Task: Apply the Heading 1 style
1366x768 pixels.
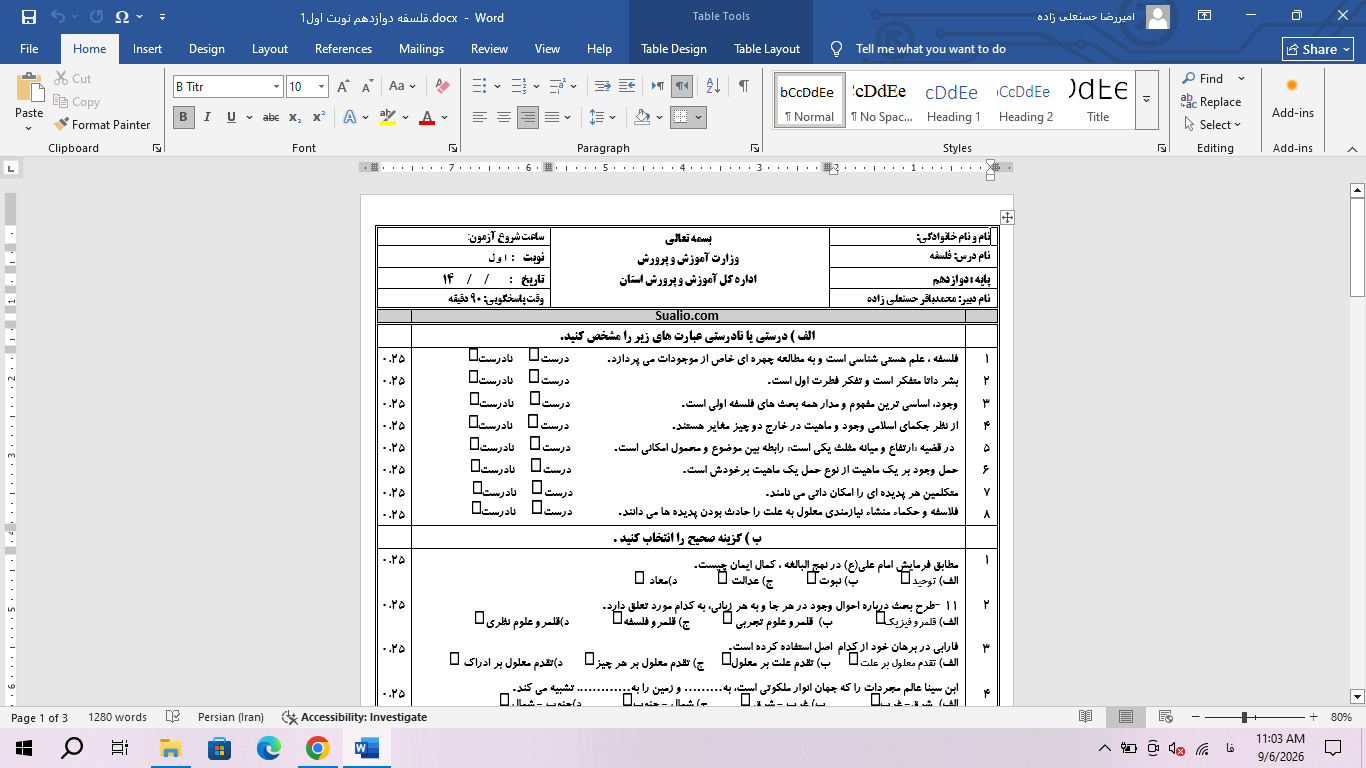Action: pos(953,100)
